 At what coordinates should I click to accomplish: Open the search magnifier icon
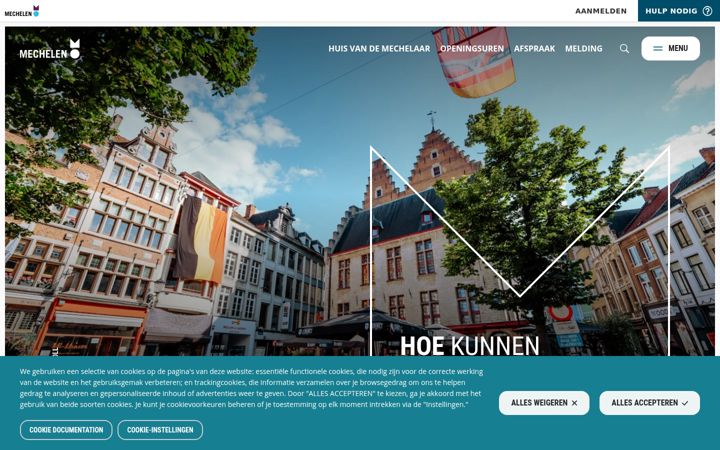tap(624, 48)
